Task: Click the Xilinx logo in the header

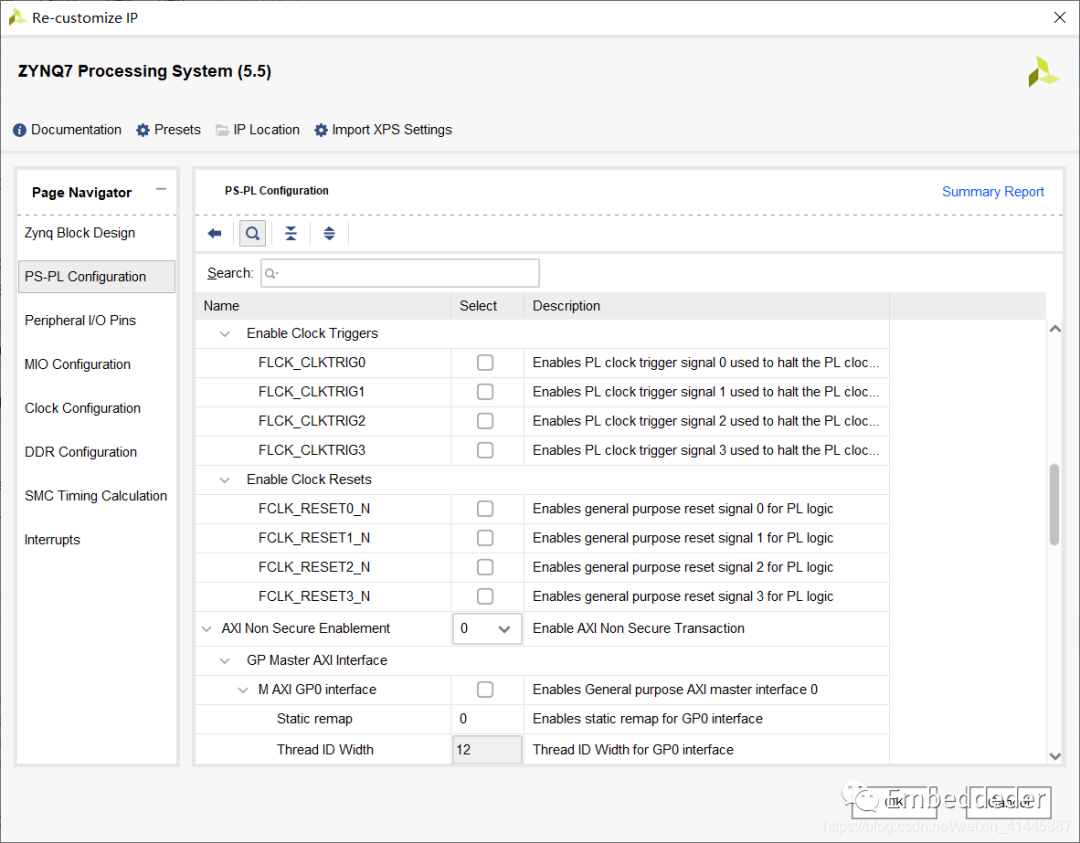Action: point(1043,72)
